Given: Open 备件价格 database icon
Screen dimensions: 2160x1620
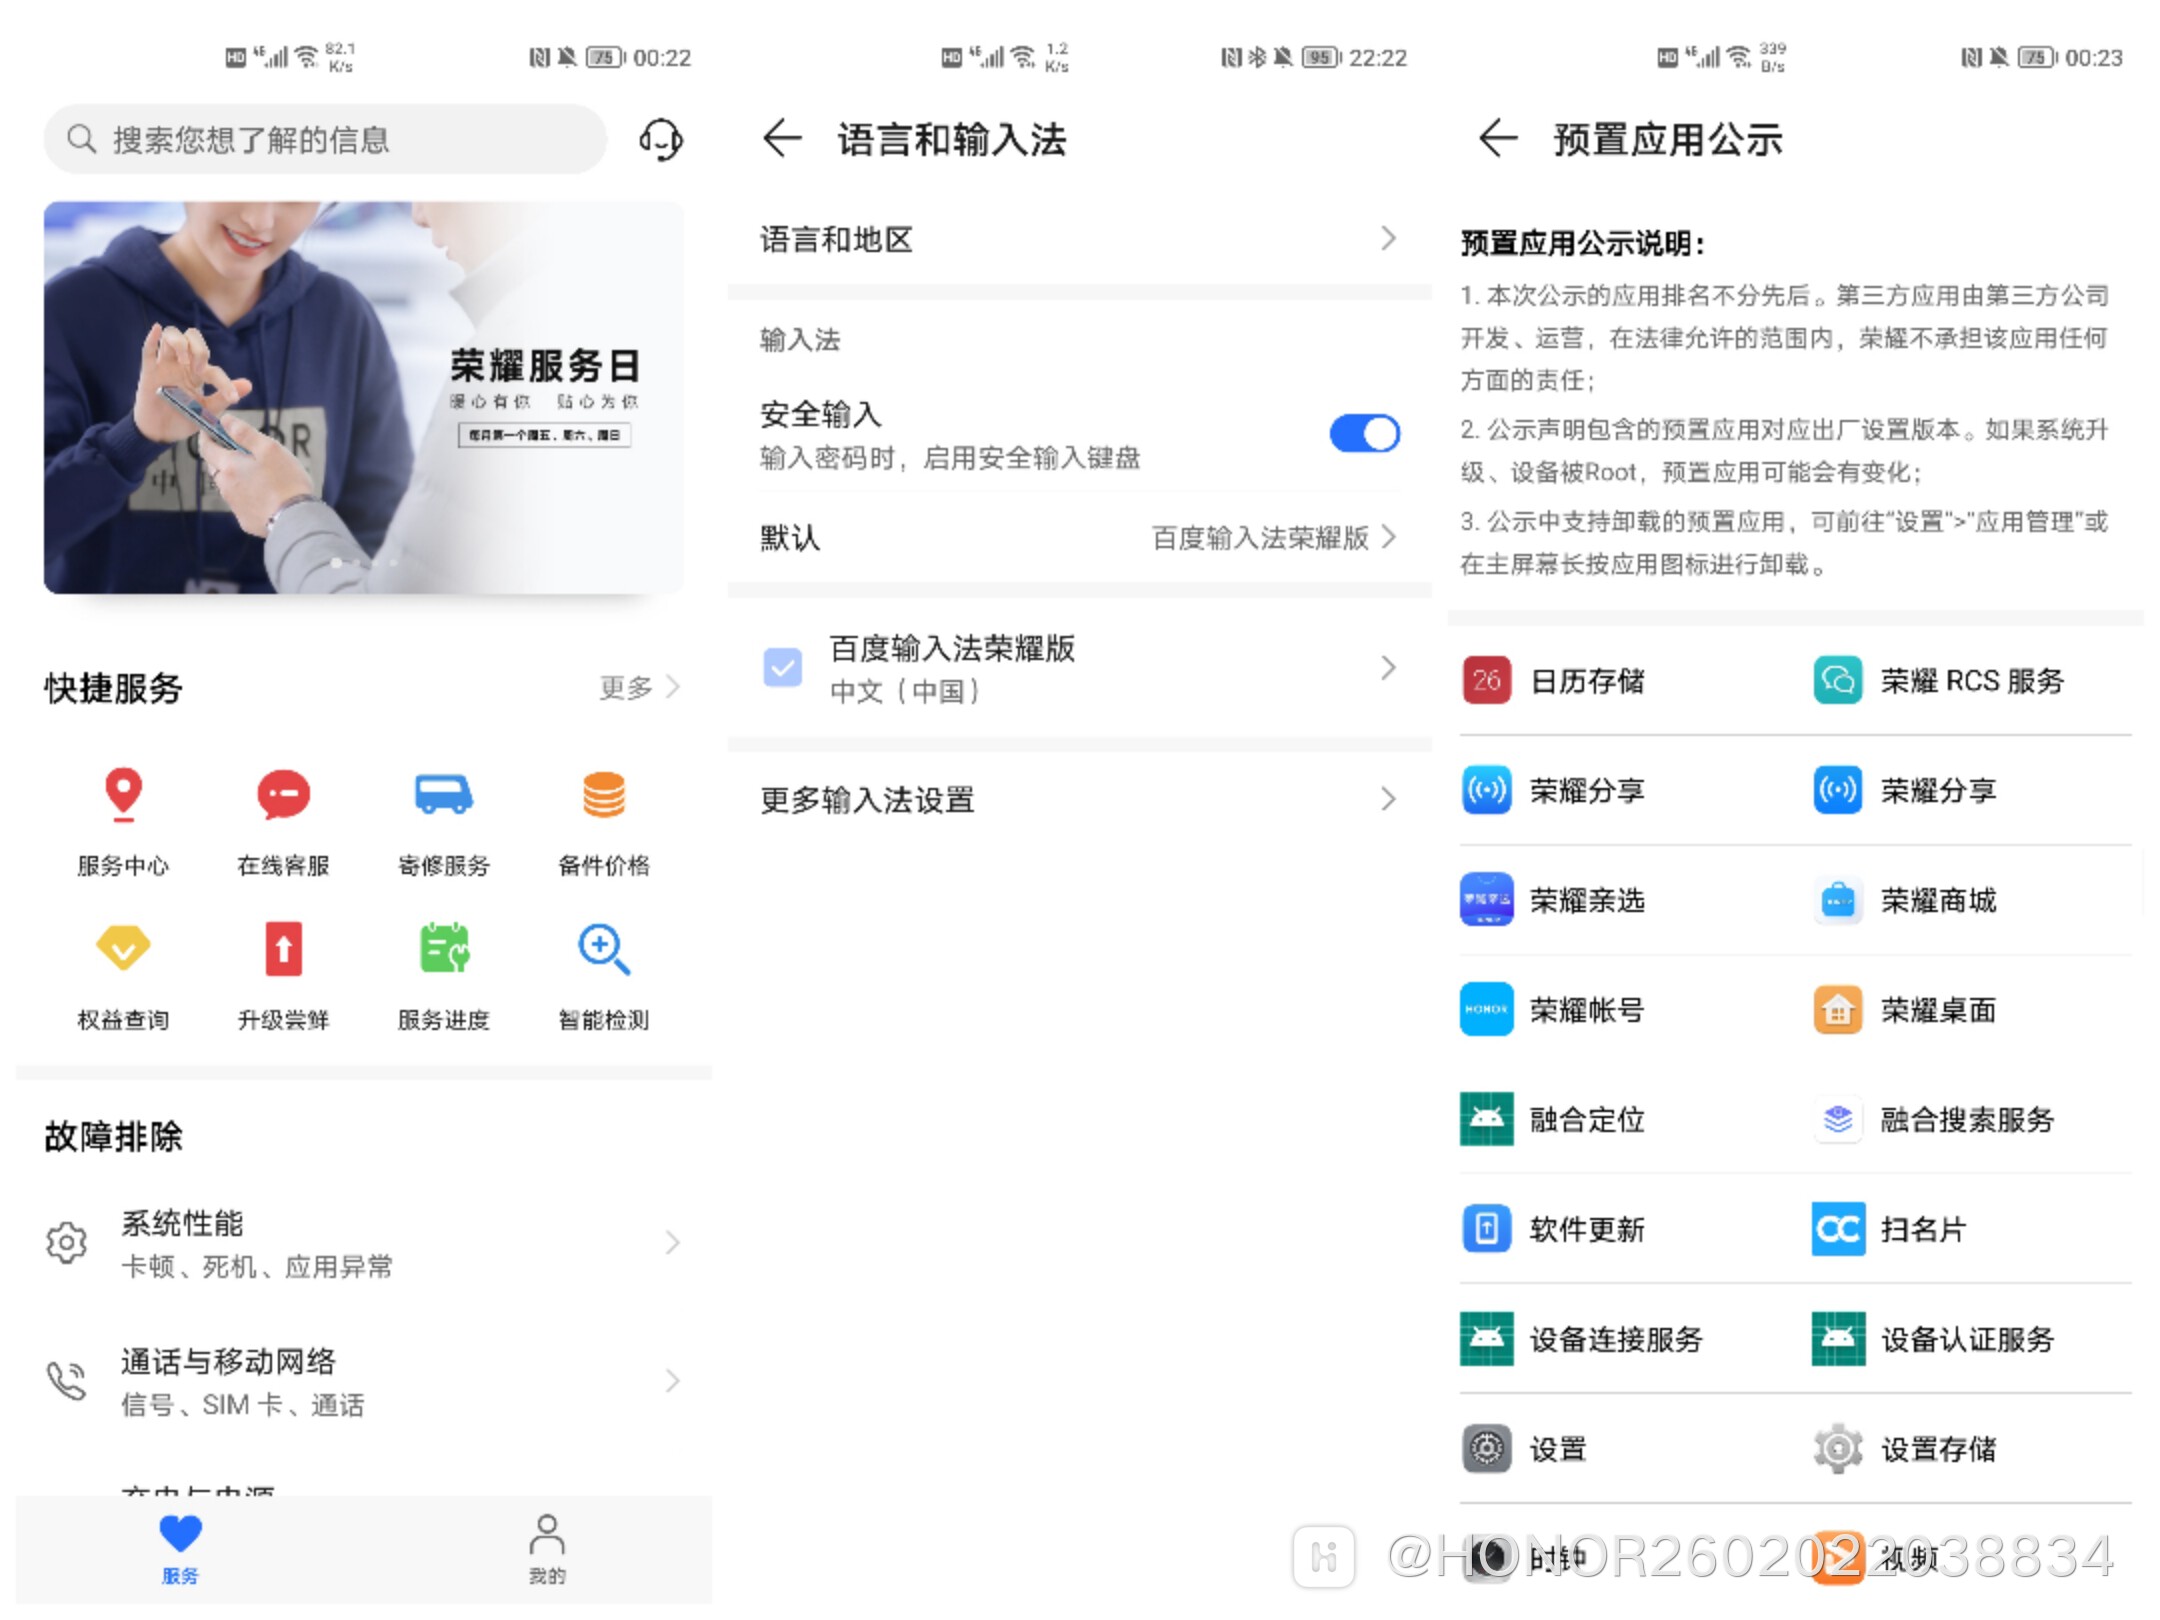Looking at the screenshot, I should [x=604, y=794].
